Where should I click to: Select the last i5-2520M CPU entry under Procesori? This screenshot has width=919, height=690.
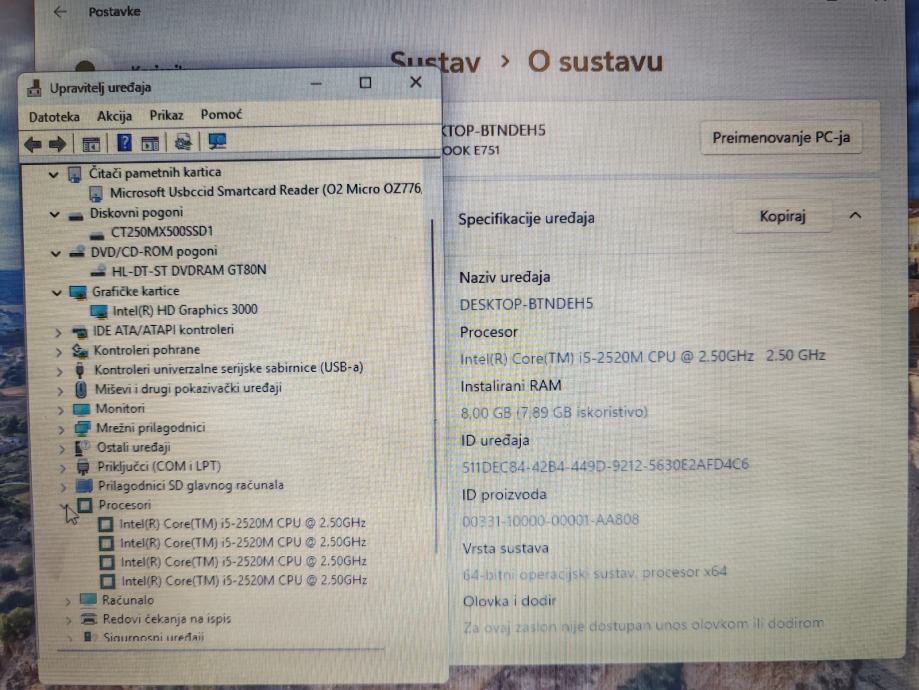point(244,580)
